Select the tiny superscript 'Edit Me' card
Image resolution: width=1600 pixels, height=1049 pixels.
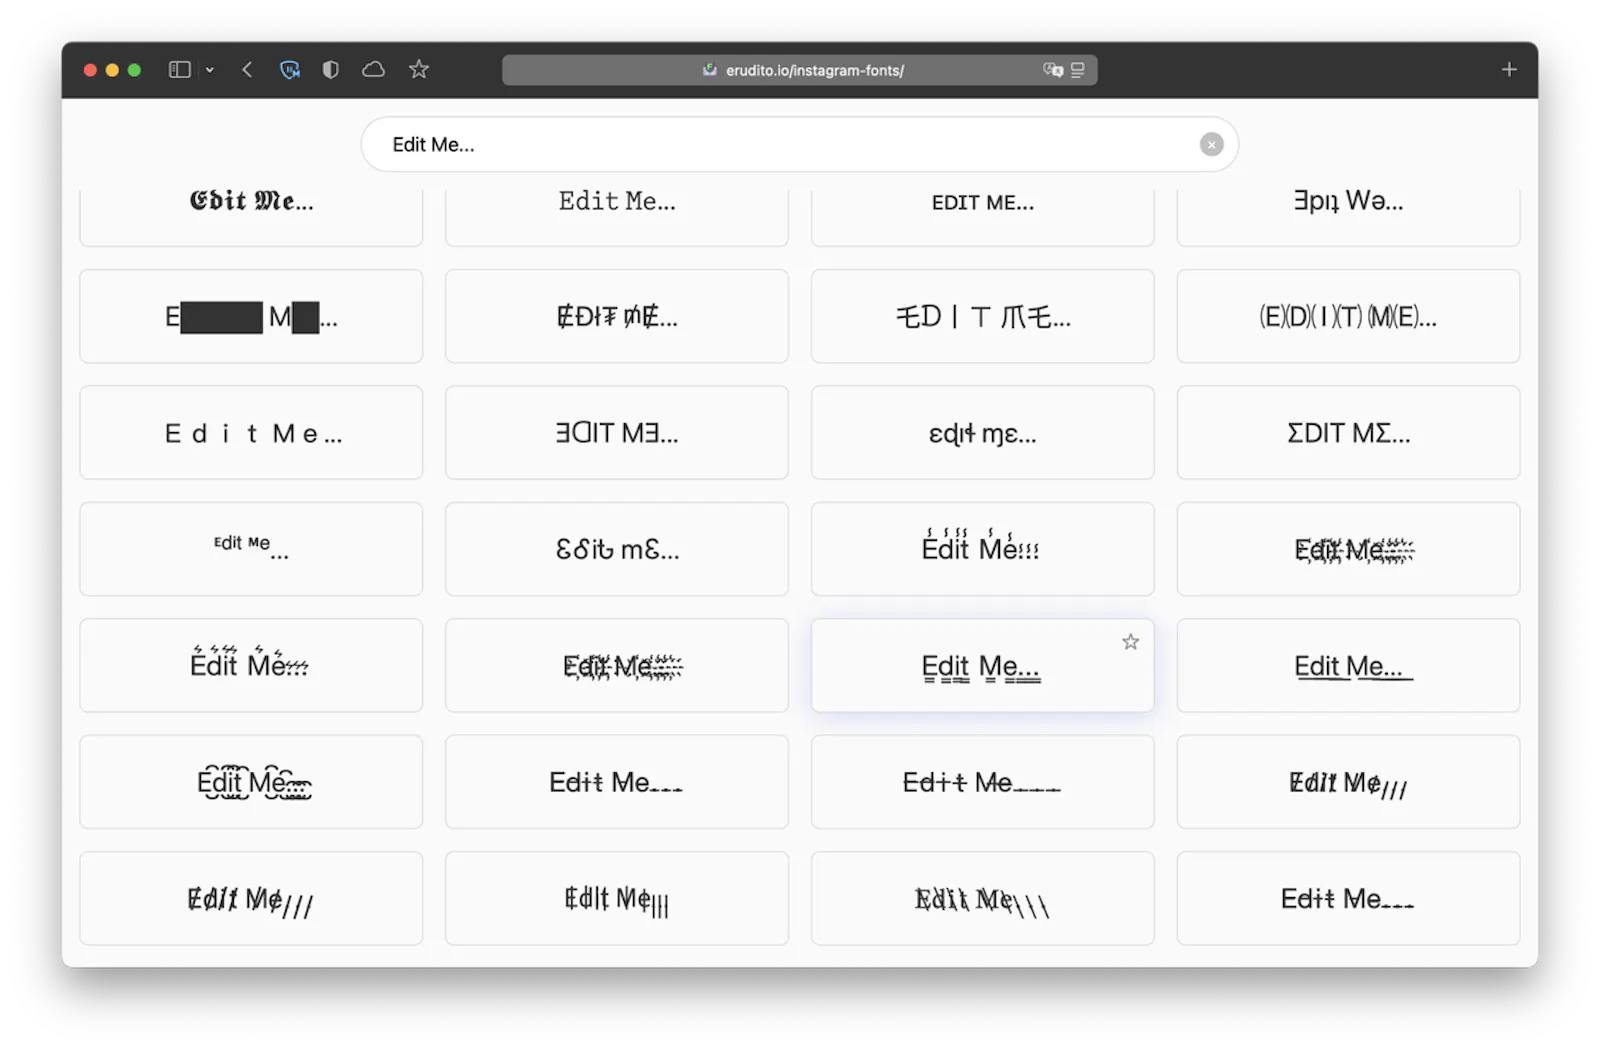[x=251, y=549]
